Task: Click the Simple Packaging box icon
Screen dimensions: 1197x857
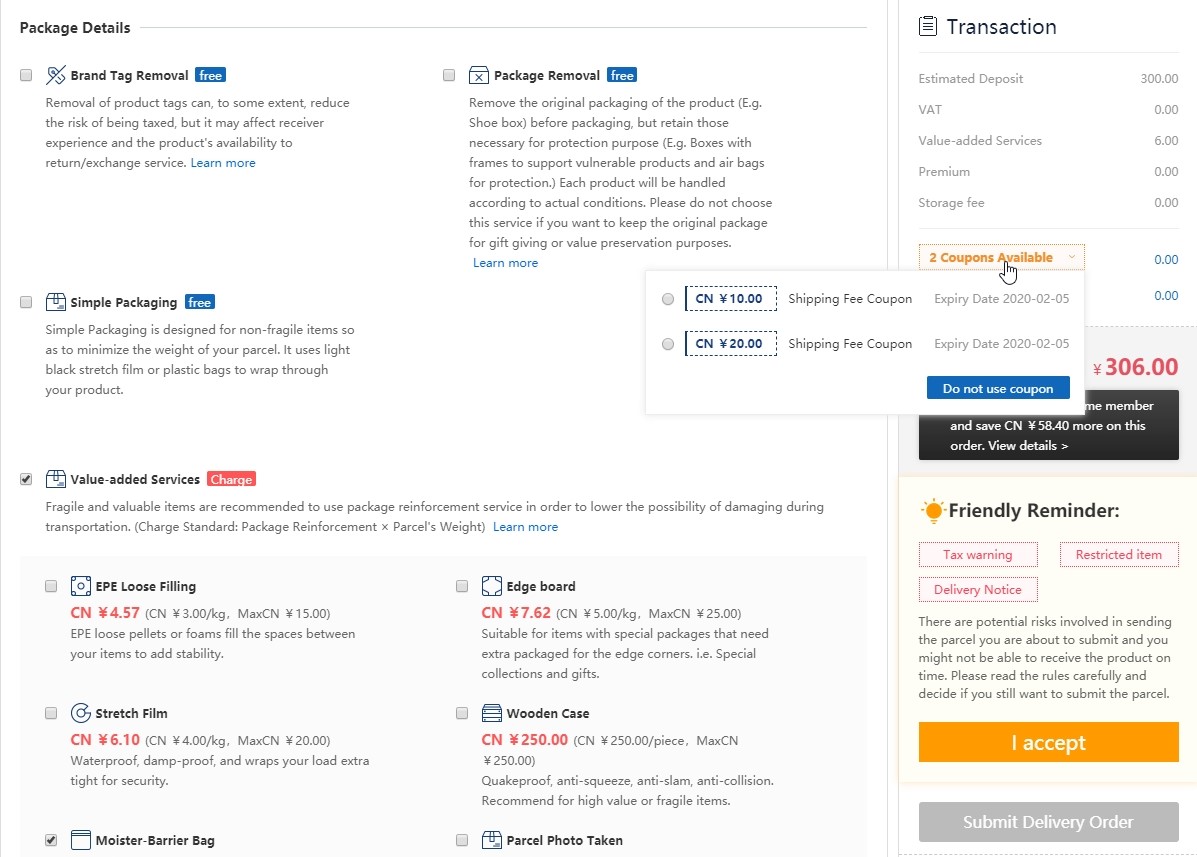Action: [56, 302]
